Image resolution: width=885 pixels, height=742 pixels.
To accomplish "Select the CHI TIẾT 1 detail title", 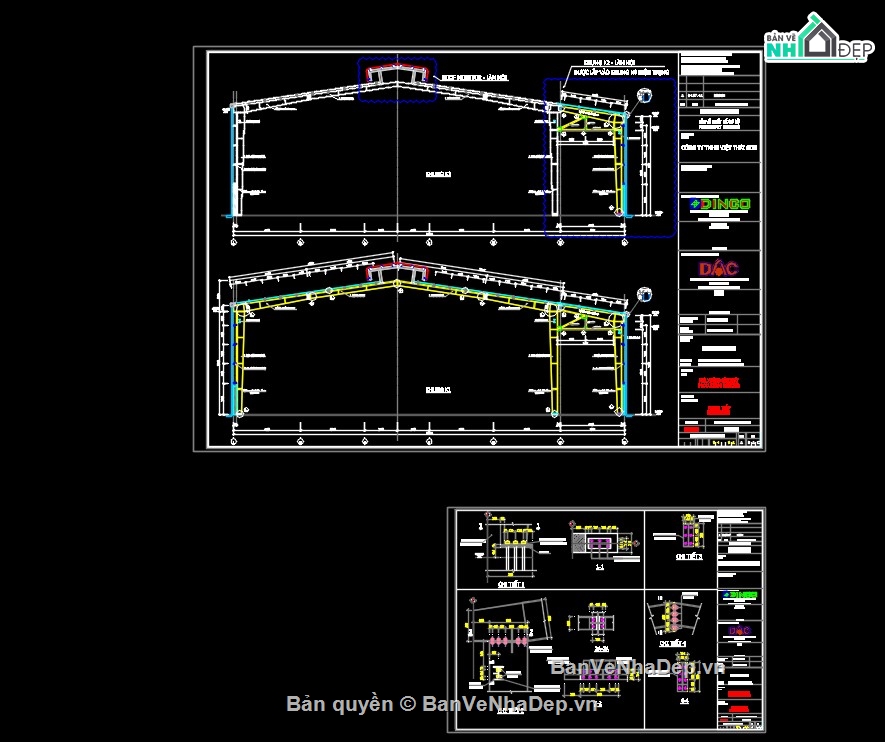I will tap(511, 585).
